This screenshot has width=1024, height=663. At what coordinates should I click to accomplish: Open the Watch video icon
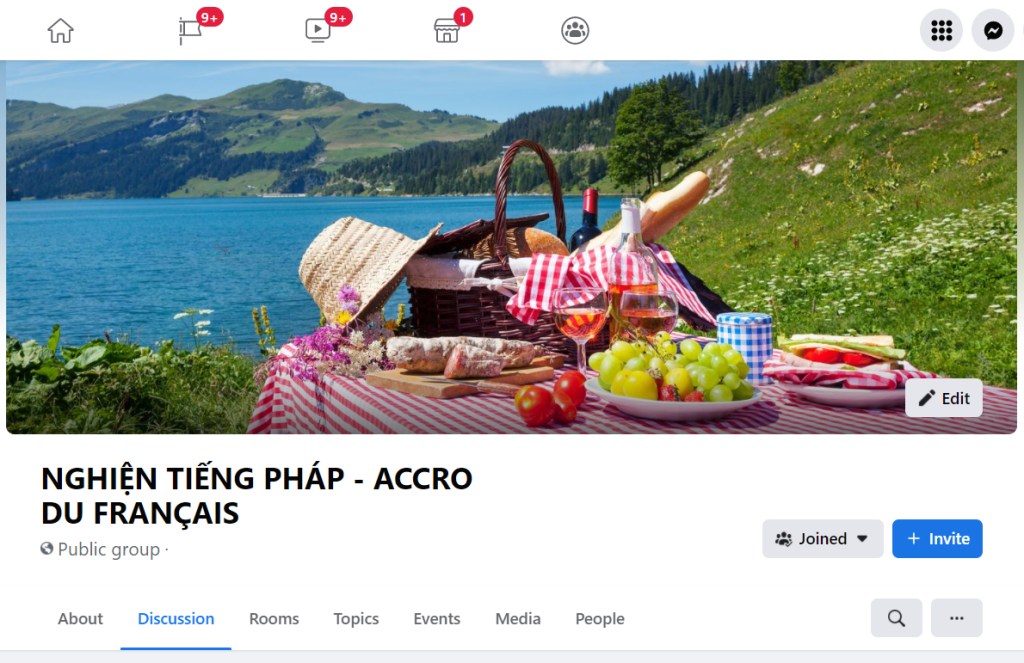tap(317, 30)
